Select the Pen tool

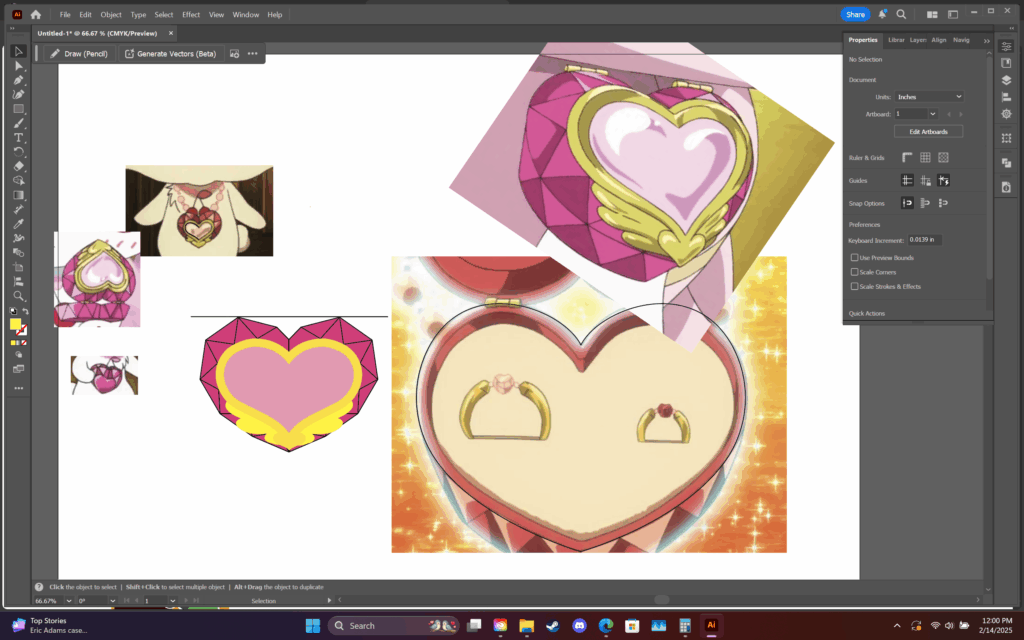[18, 80]
